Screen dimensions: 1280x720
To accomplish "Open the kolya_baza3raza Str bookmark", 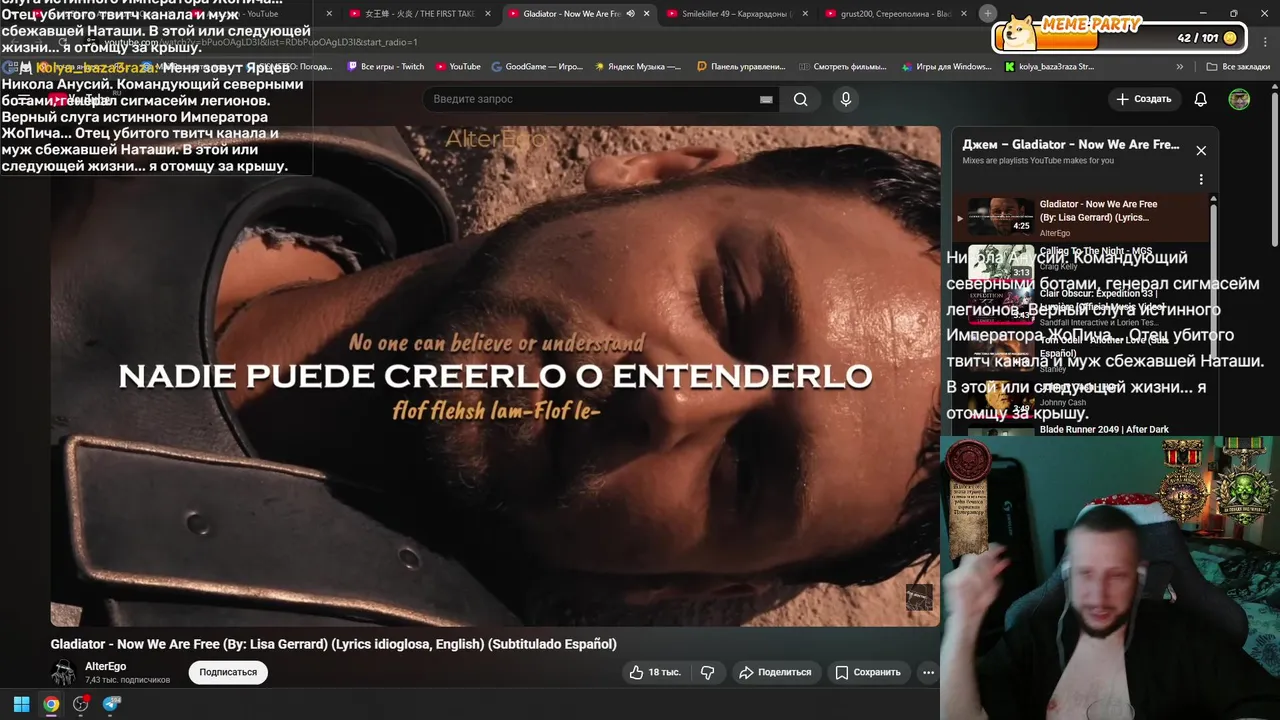I will click(x=1049, y=67).
